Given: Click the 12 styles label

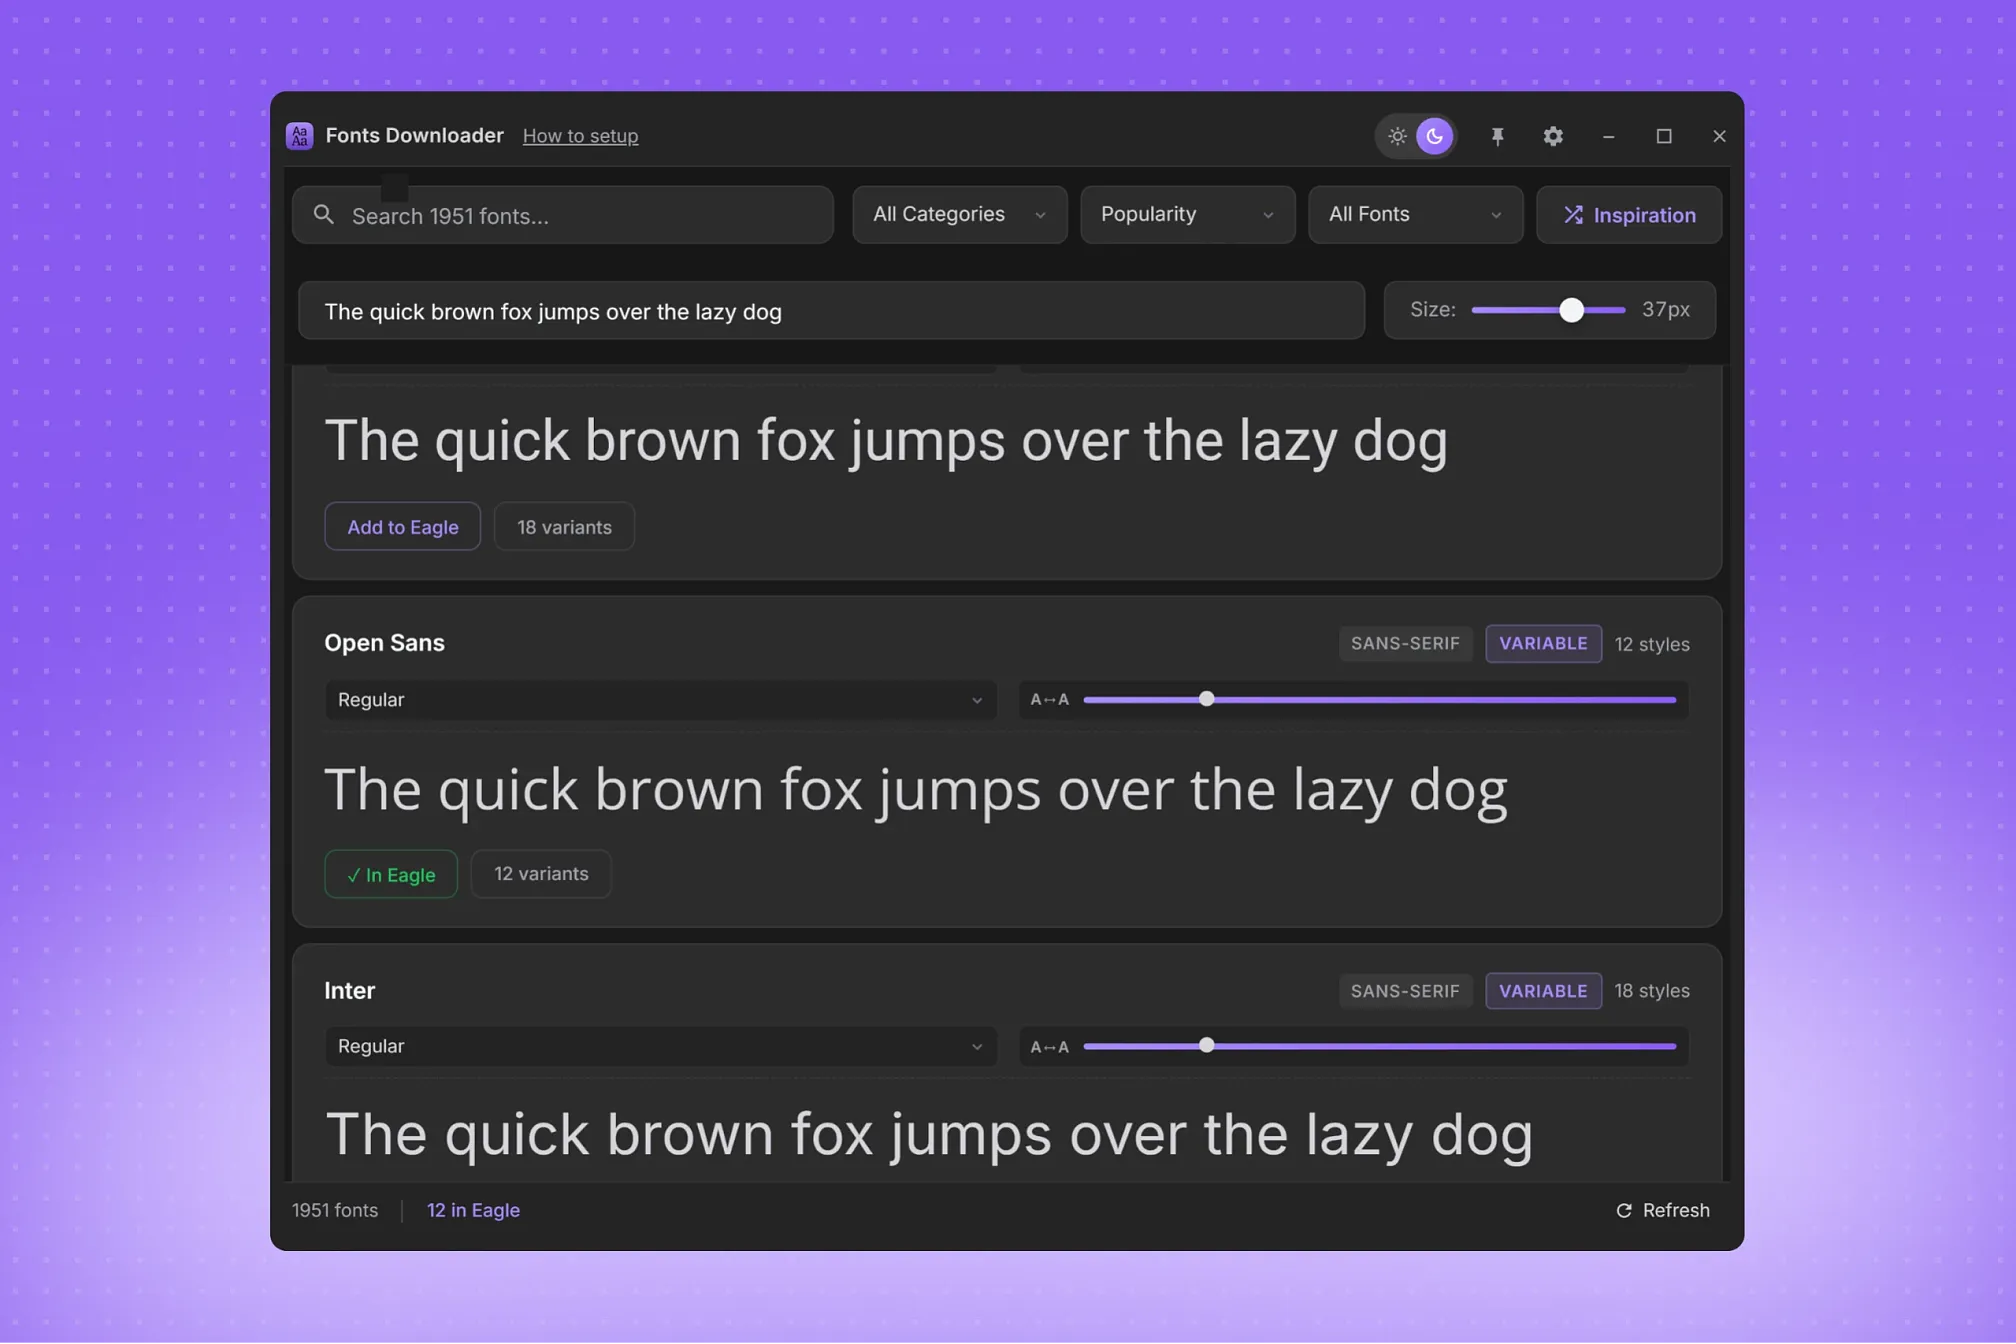Looking at the screenshot, I should pos(1652,645).
